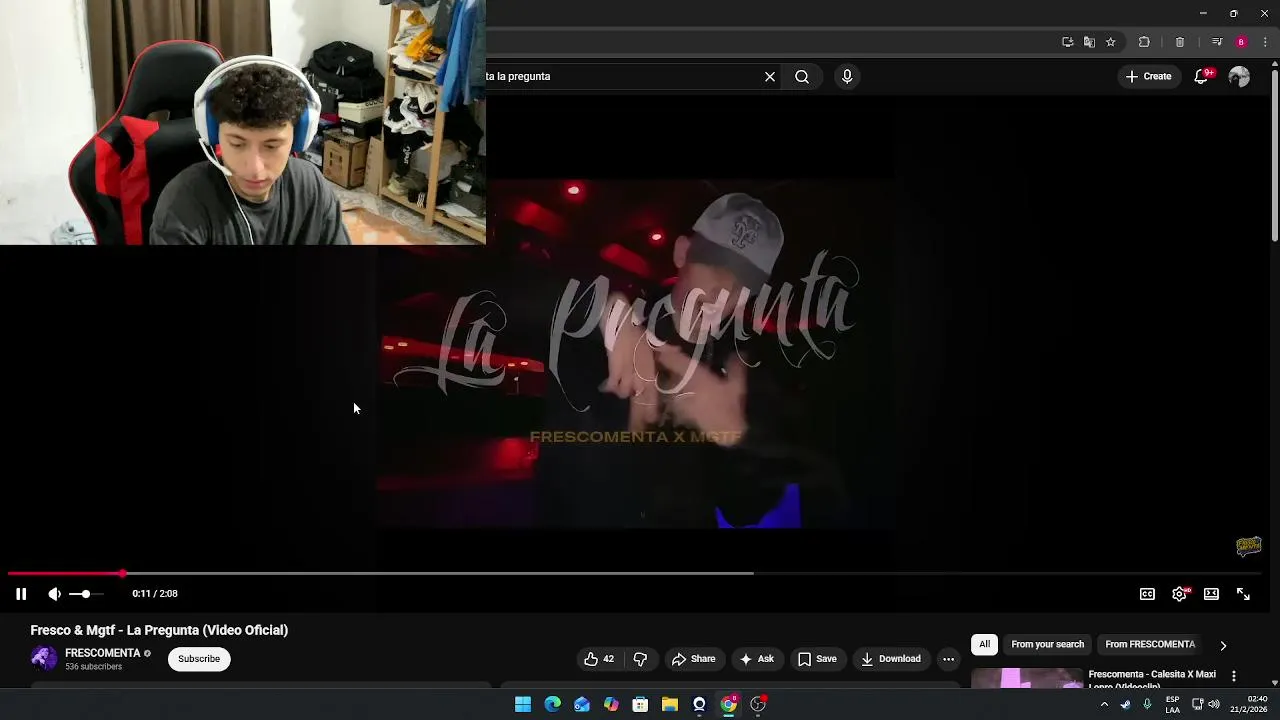The image size is (1280, 720).
Task: Open the Create menu
Action: [x=1148, y=76]
